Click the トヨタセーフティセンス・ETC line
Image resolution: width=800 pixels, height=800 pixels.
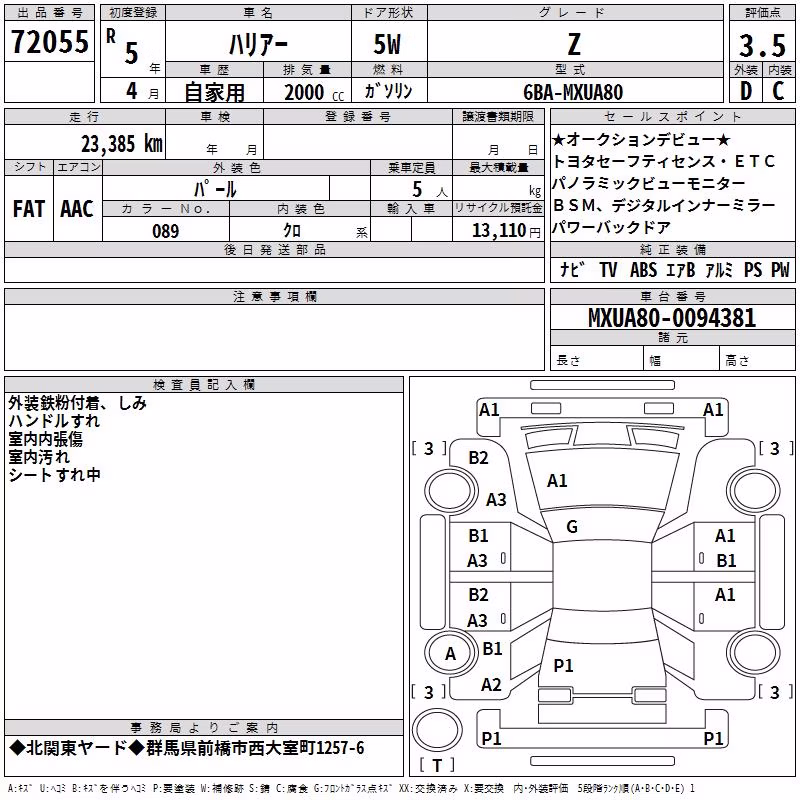[x=664, y=161]
